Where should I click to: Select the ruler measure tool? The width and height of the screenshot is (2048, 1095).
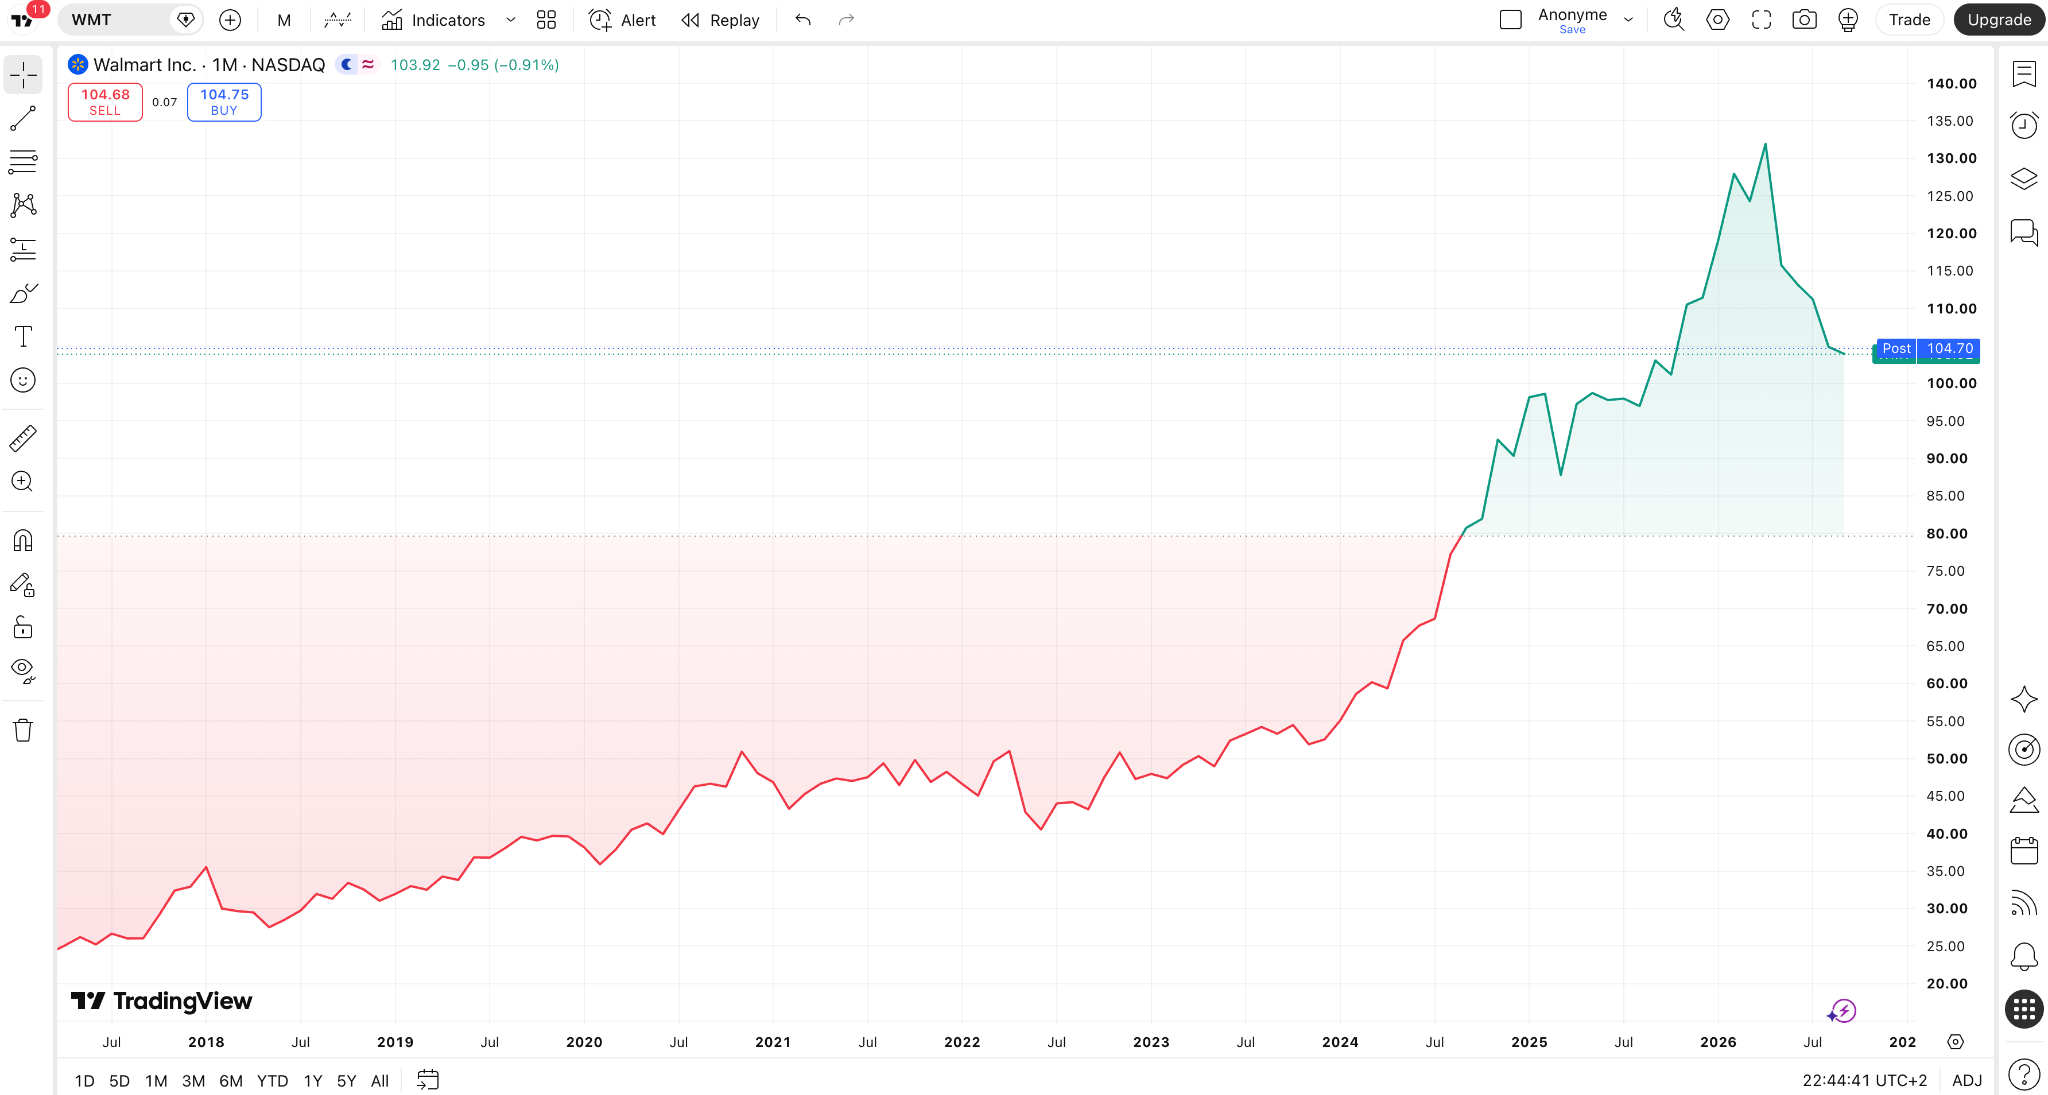pyautogui.click(x=23, y=438)
